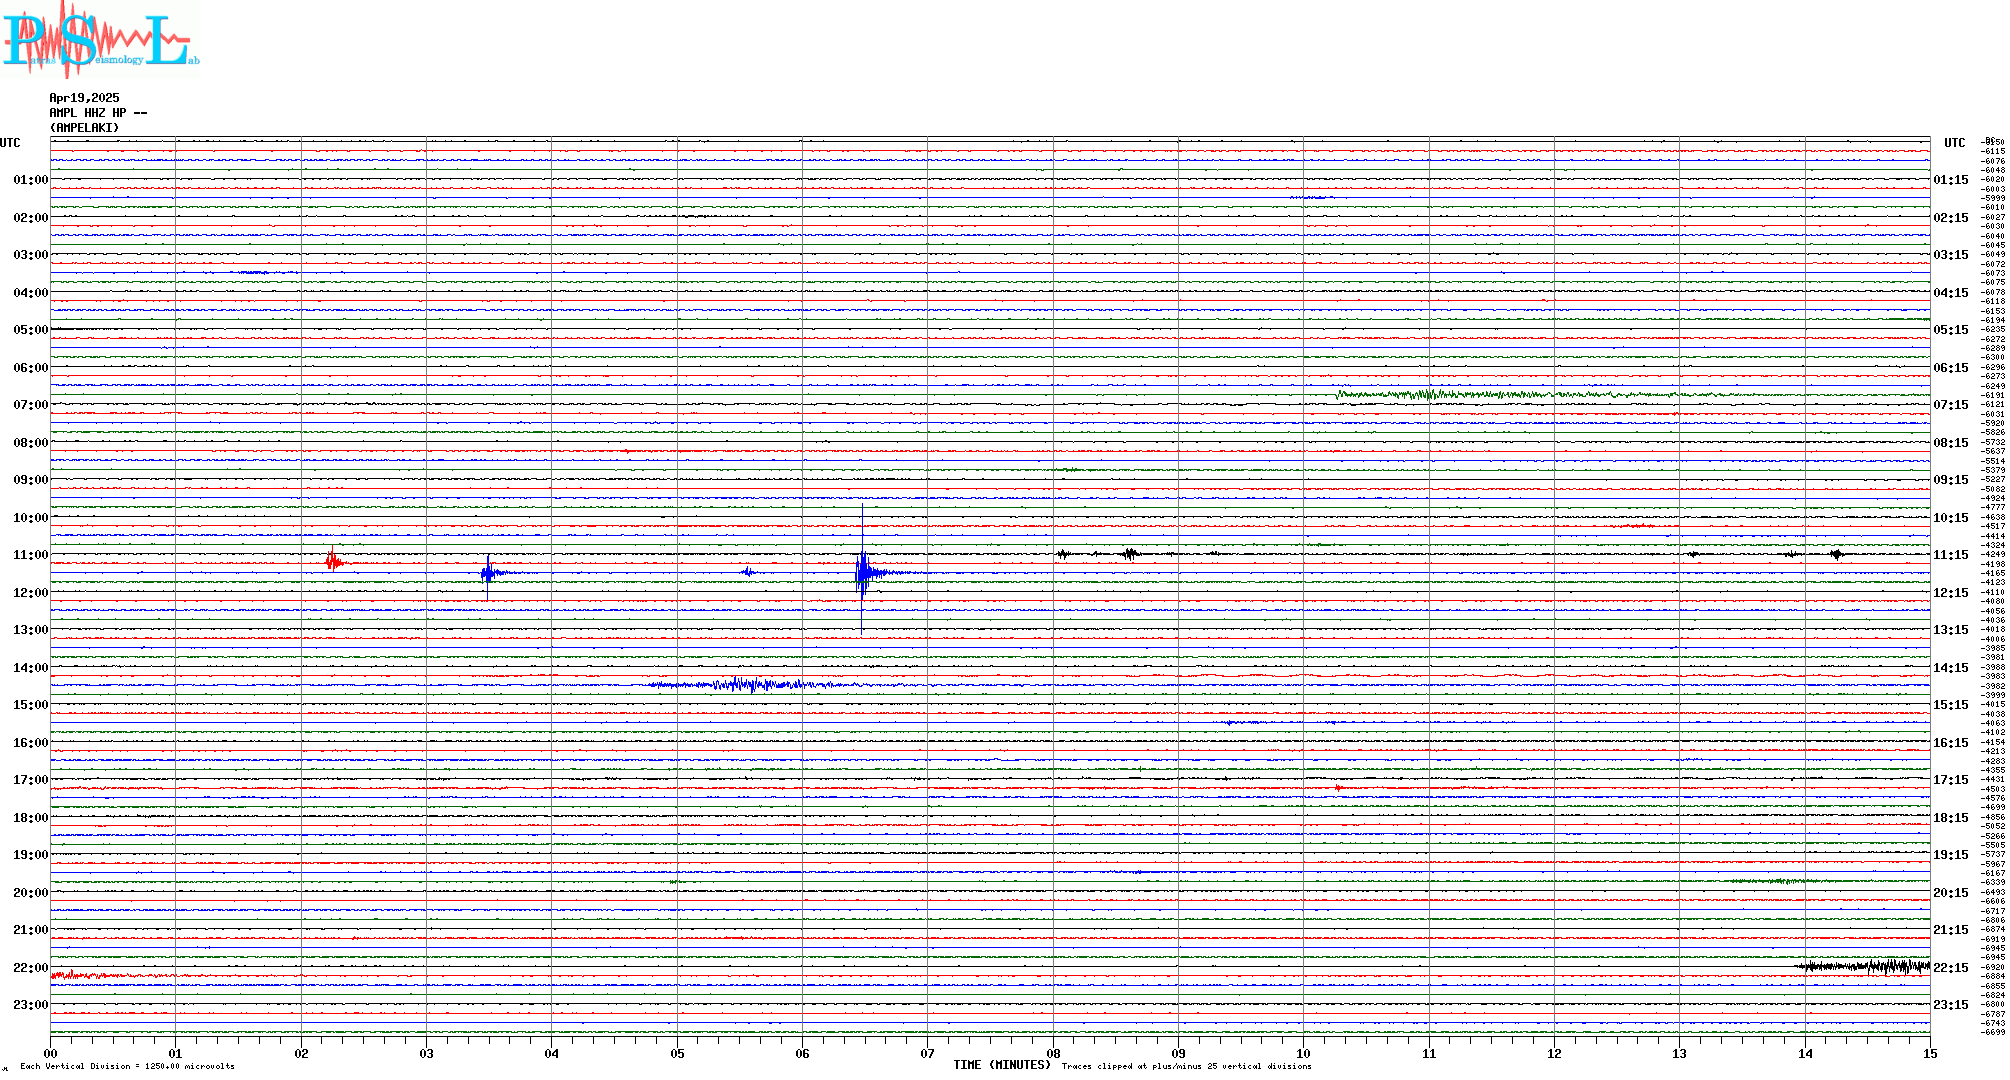Click the blue seismic event near minute 03
2010x1080 pixels.
488,573
